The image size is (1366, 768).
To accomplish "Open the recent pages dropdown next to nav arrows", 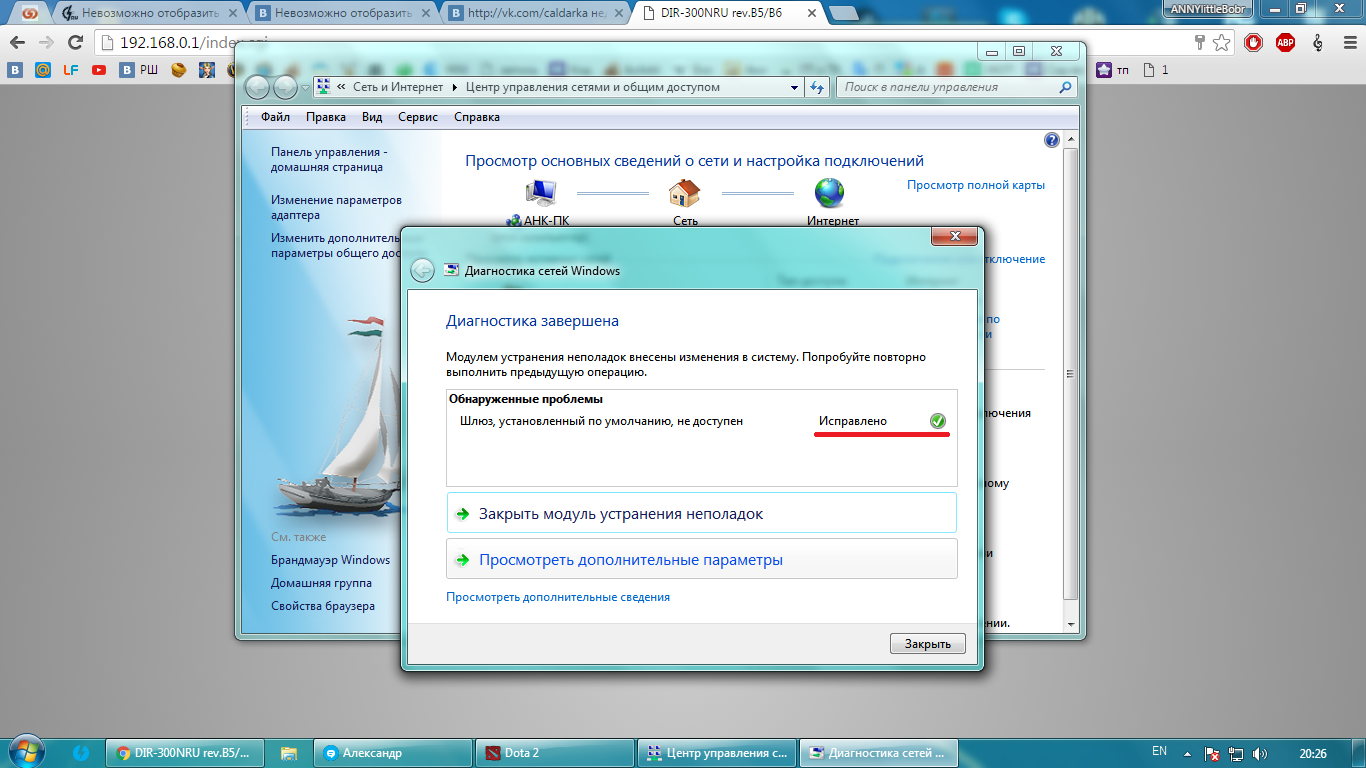I will point(304,88).
